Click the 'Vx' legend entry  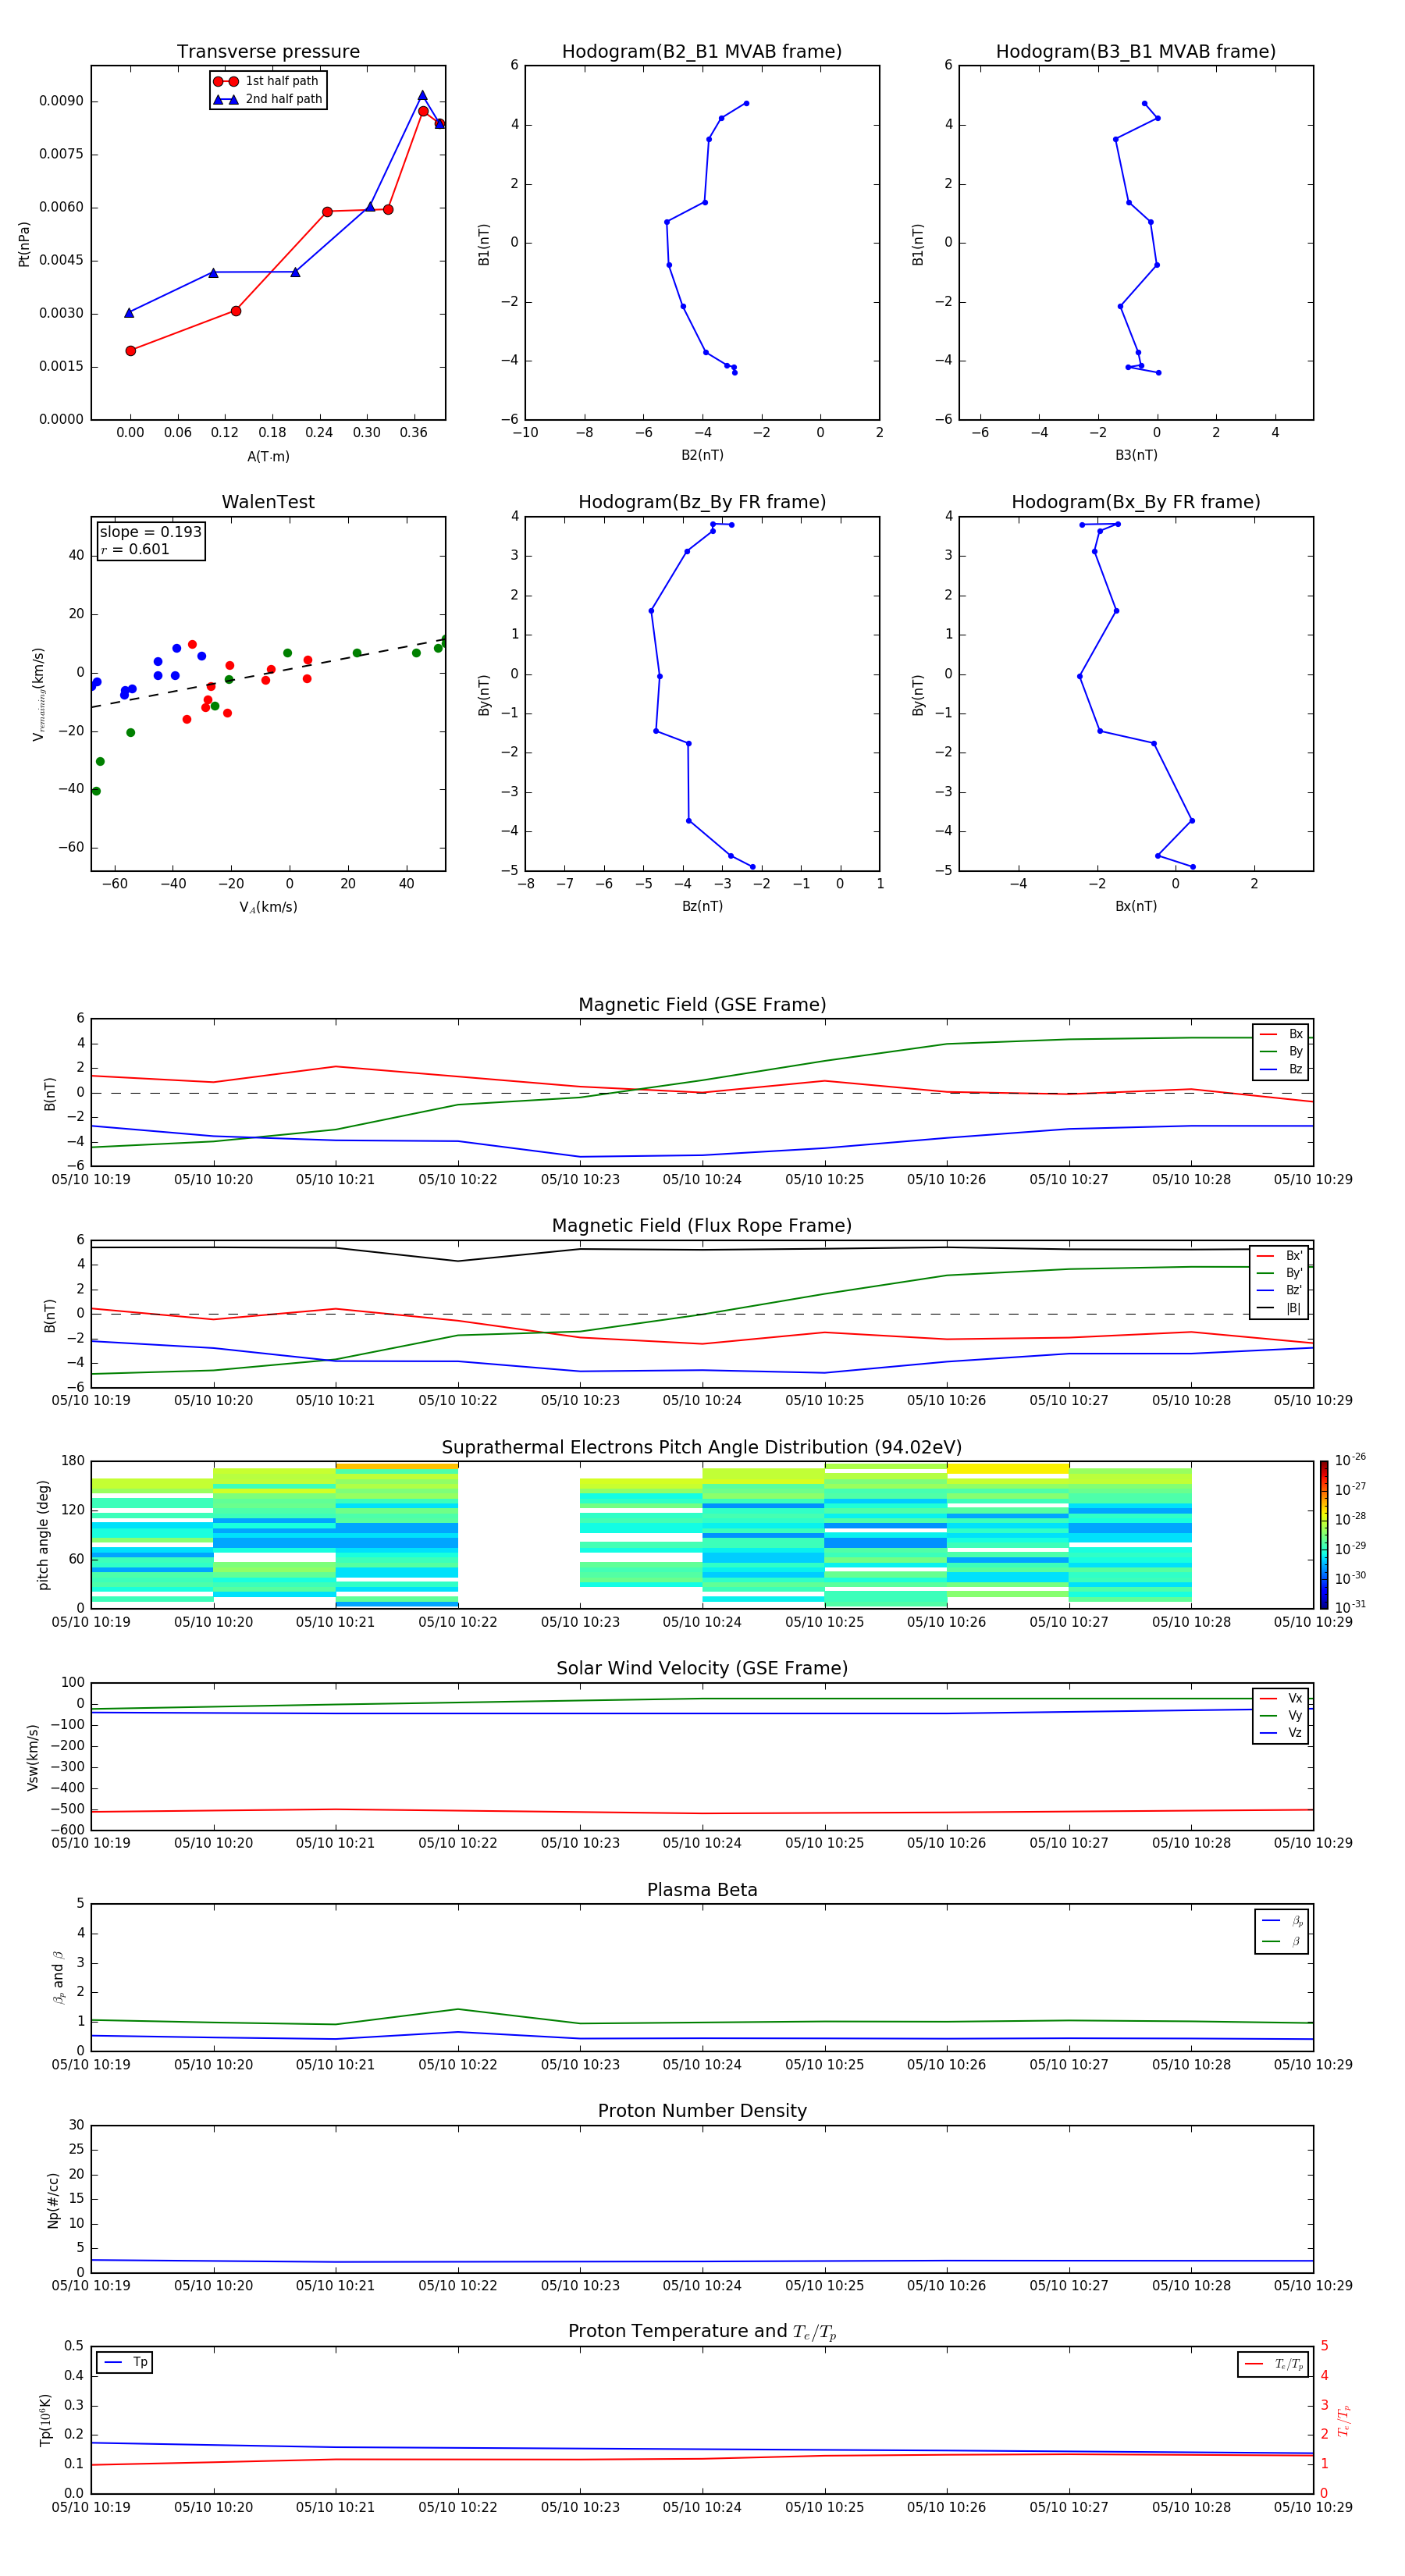coord(1281,1698)
